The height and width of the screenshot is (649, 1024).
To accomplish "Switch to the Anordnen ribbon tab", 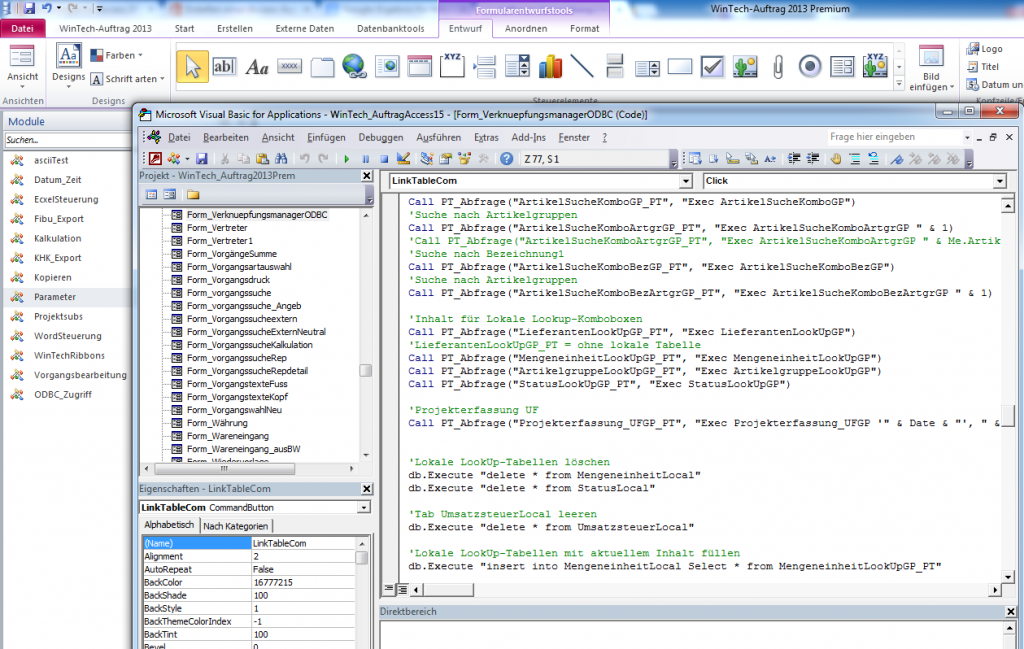I will (x=528, y=28).
